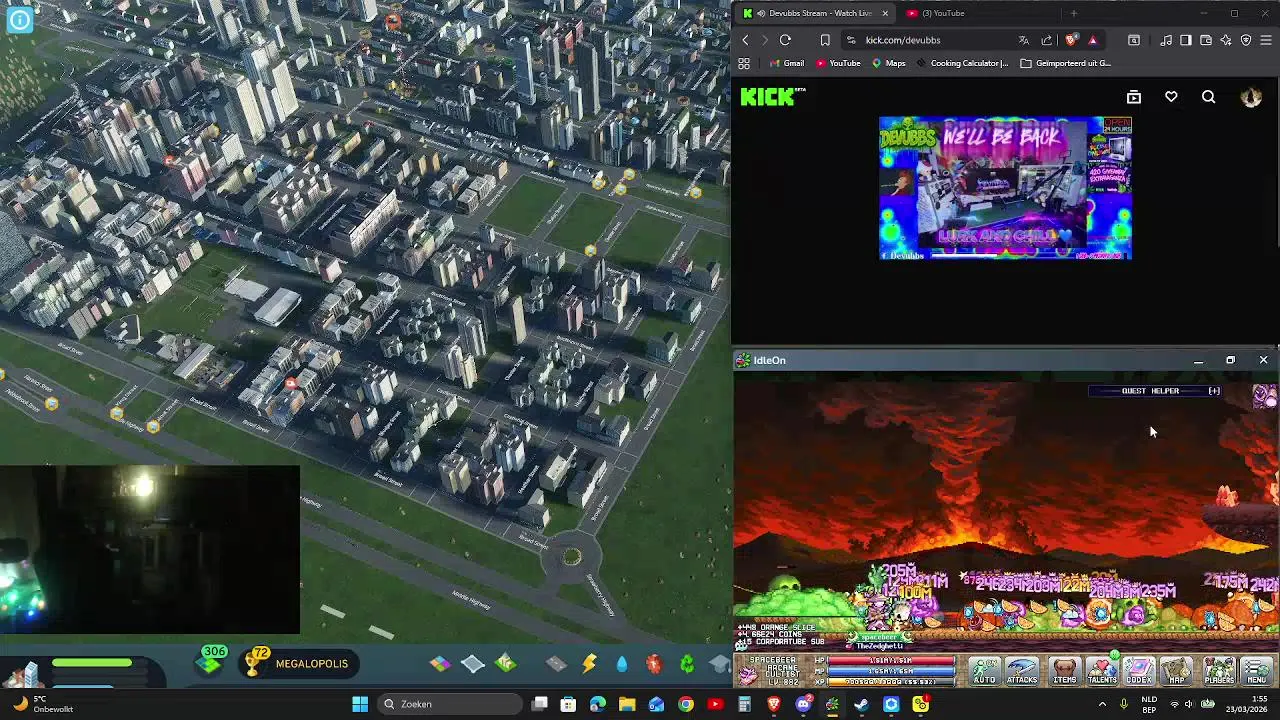
Task: Open Discord from the taskbar
Action: pyautogui.click(x=803, y=704)
